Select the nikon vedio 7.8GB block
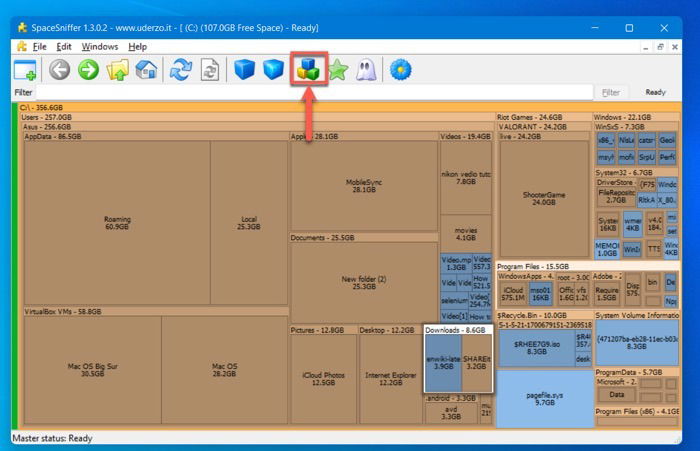Viewport: 700px width, 451px height. point(466,178)
